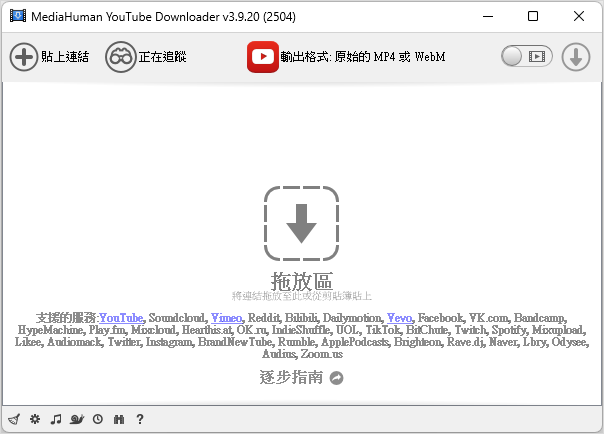Open the Vimeo supported service link
Screen dimensions: 604x434
click(226, 317)
